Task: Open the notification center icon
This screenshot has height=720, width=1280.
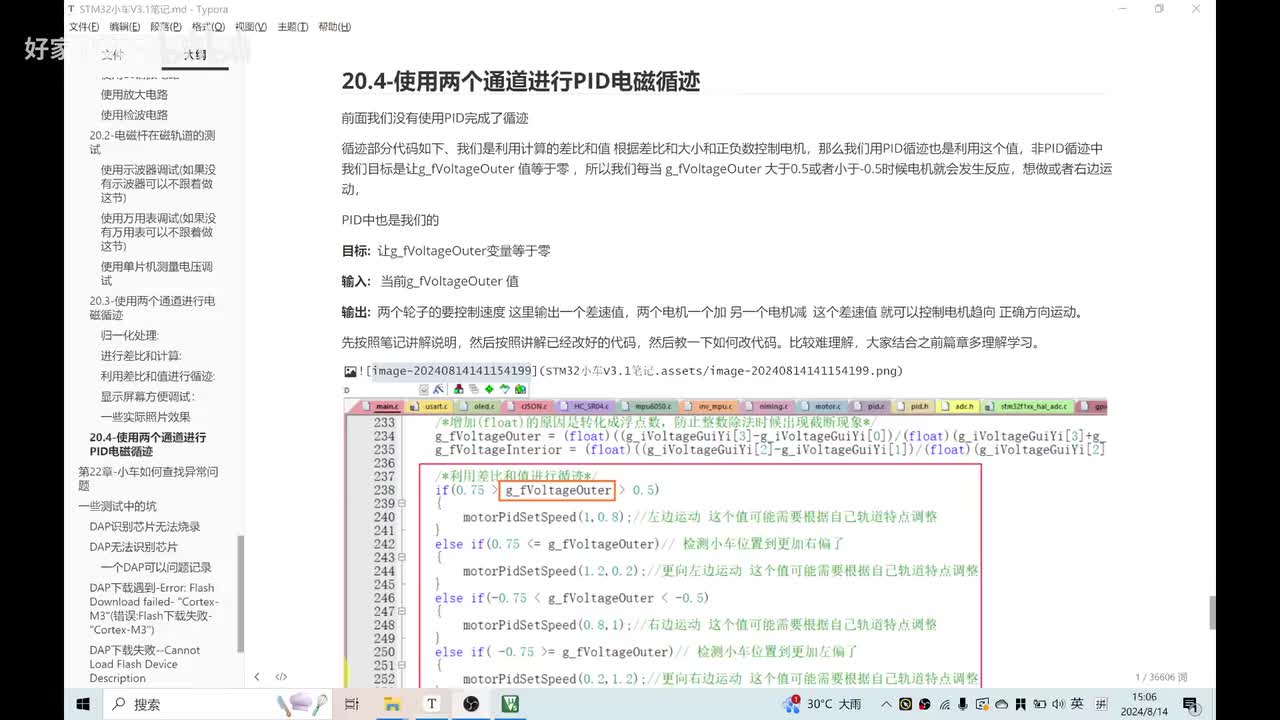Action: [x=1190, y=704]
